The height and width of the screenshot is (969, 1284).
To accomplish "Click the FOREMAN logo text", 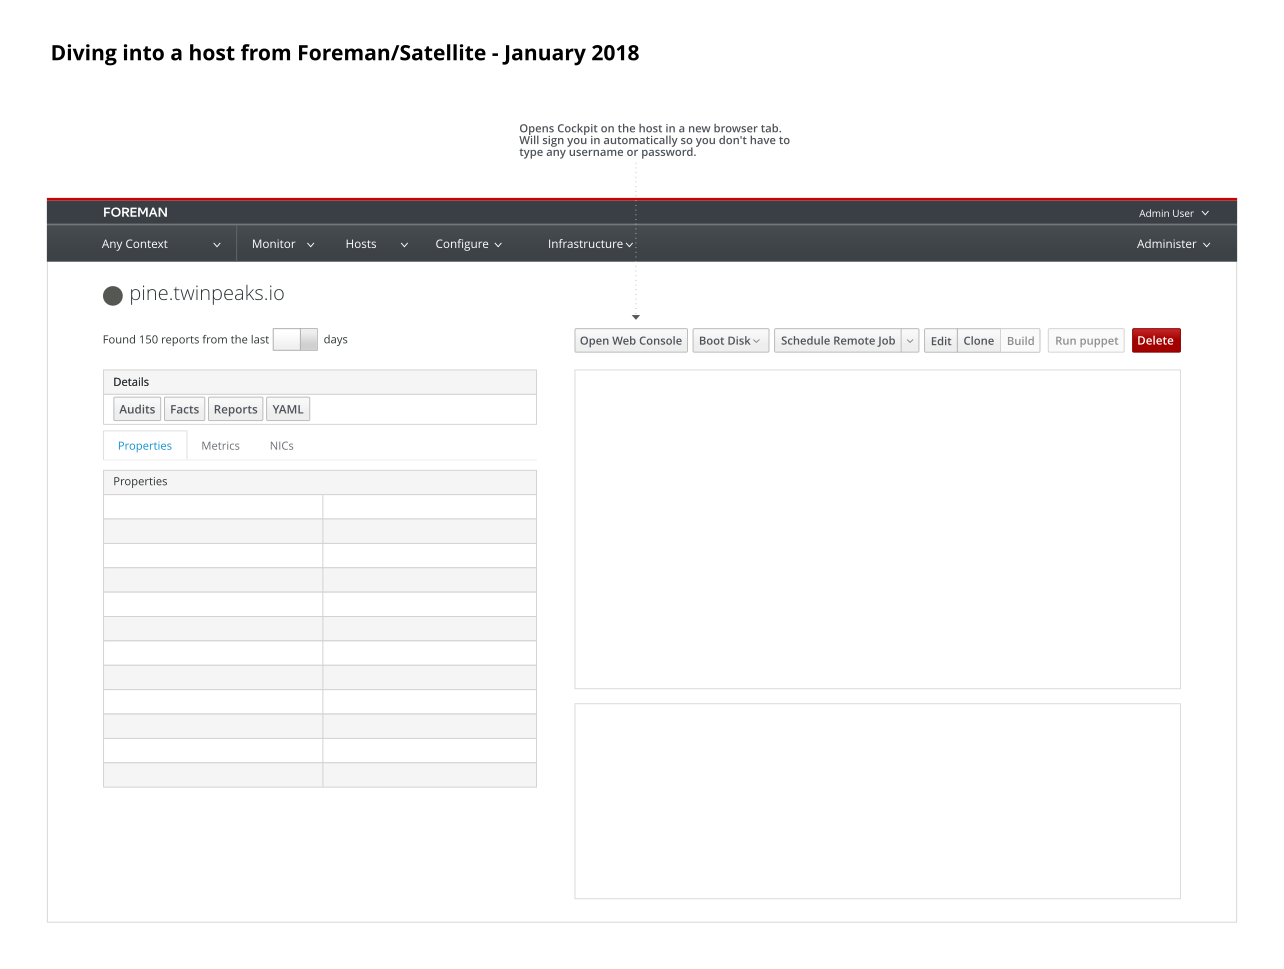I will click(135, 212).
